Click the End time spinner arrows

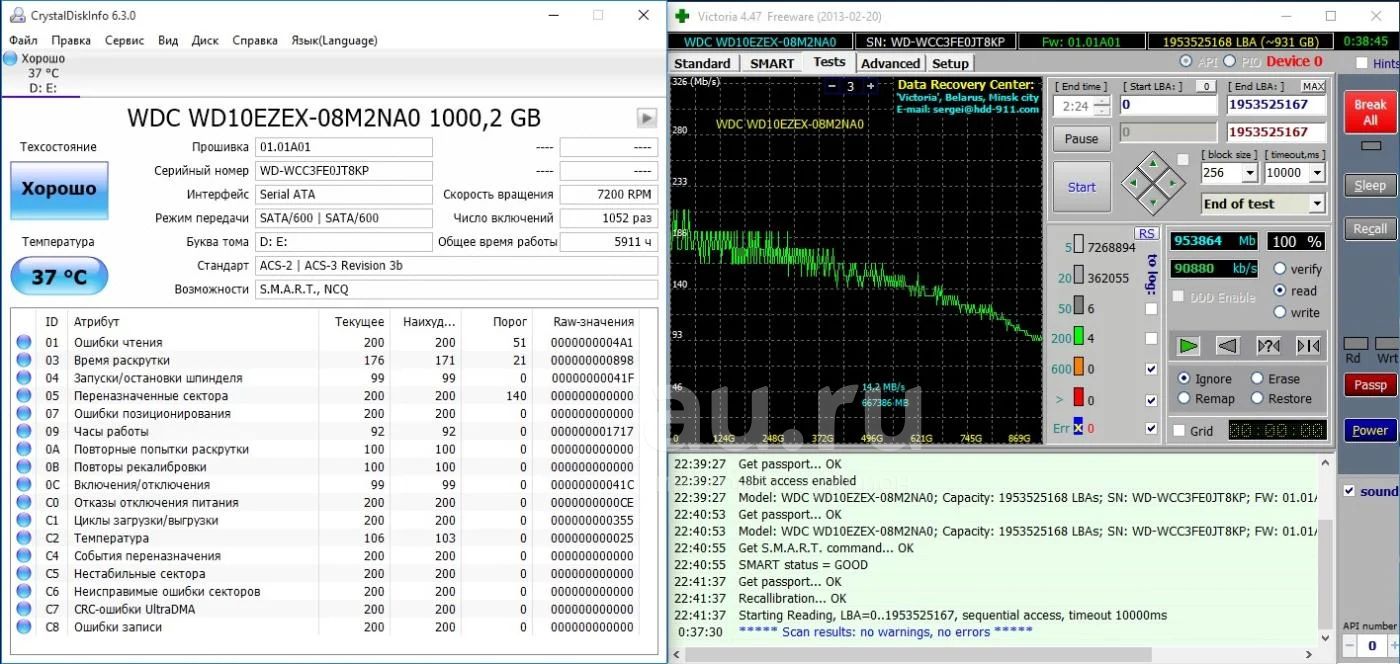[1101, 106]
